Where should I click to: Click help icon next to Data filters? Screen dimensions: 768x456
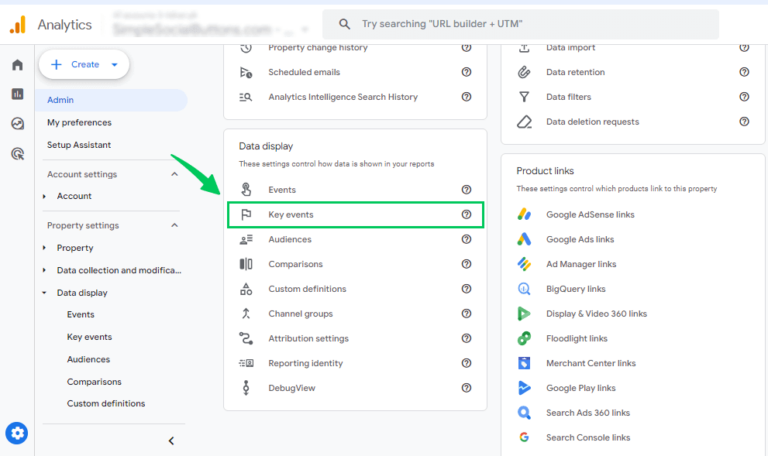(x=744, y=97)
